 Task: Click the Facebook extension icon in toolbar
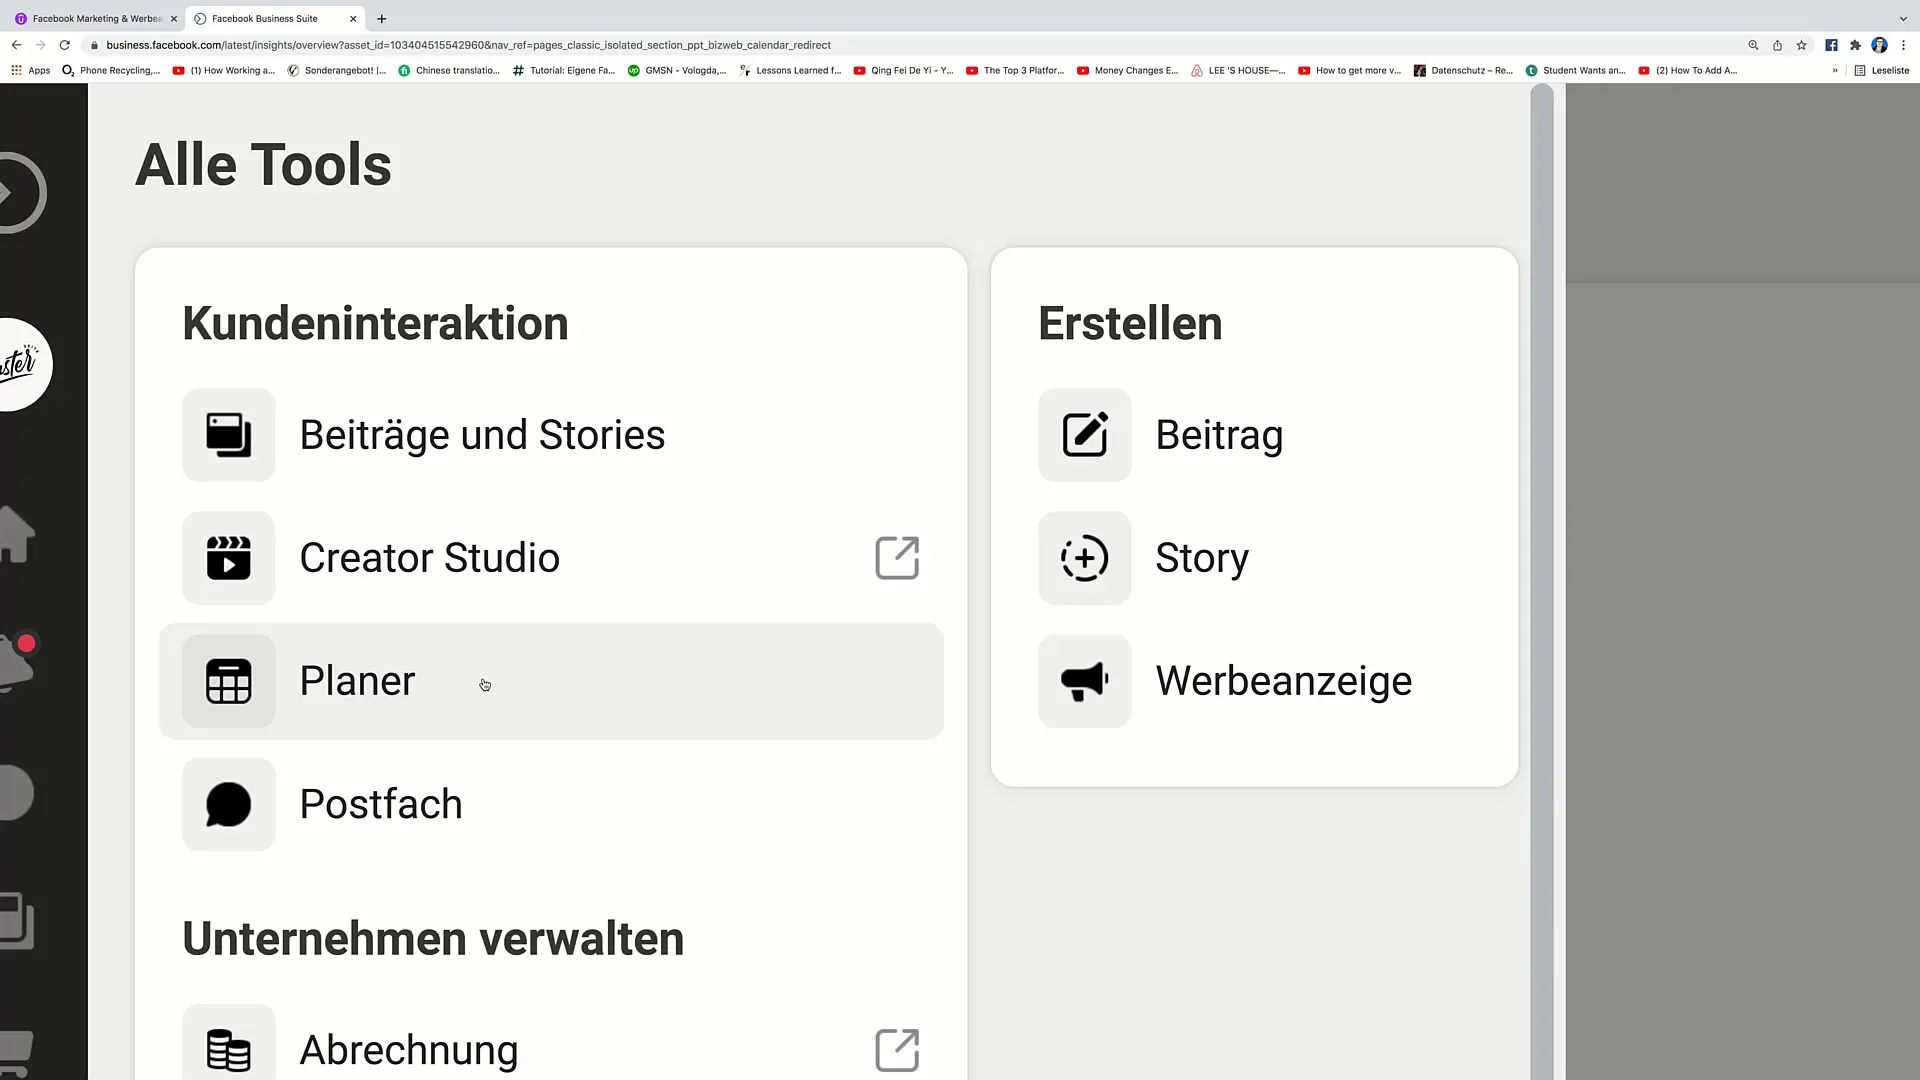click(1831, 45)
